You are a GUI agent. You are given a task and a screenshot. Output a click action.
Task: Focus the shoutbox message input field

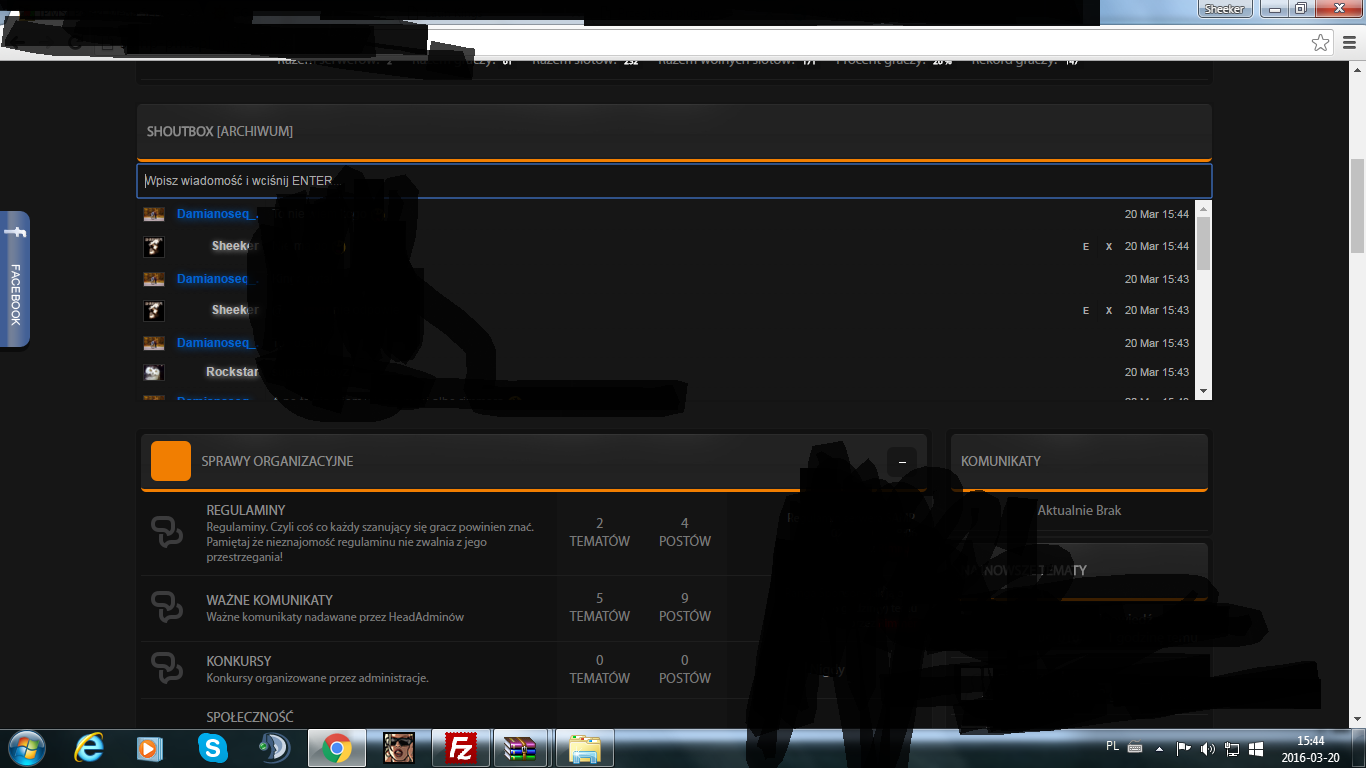click(674, 181)
